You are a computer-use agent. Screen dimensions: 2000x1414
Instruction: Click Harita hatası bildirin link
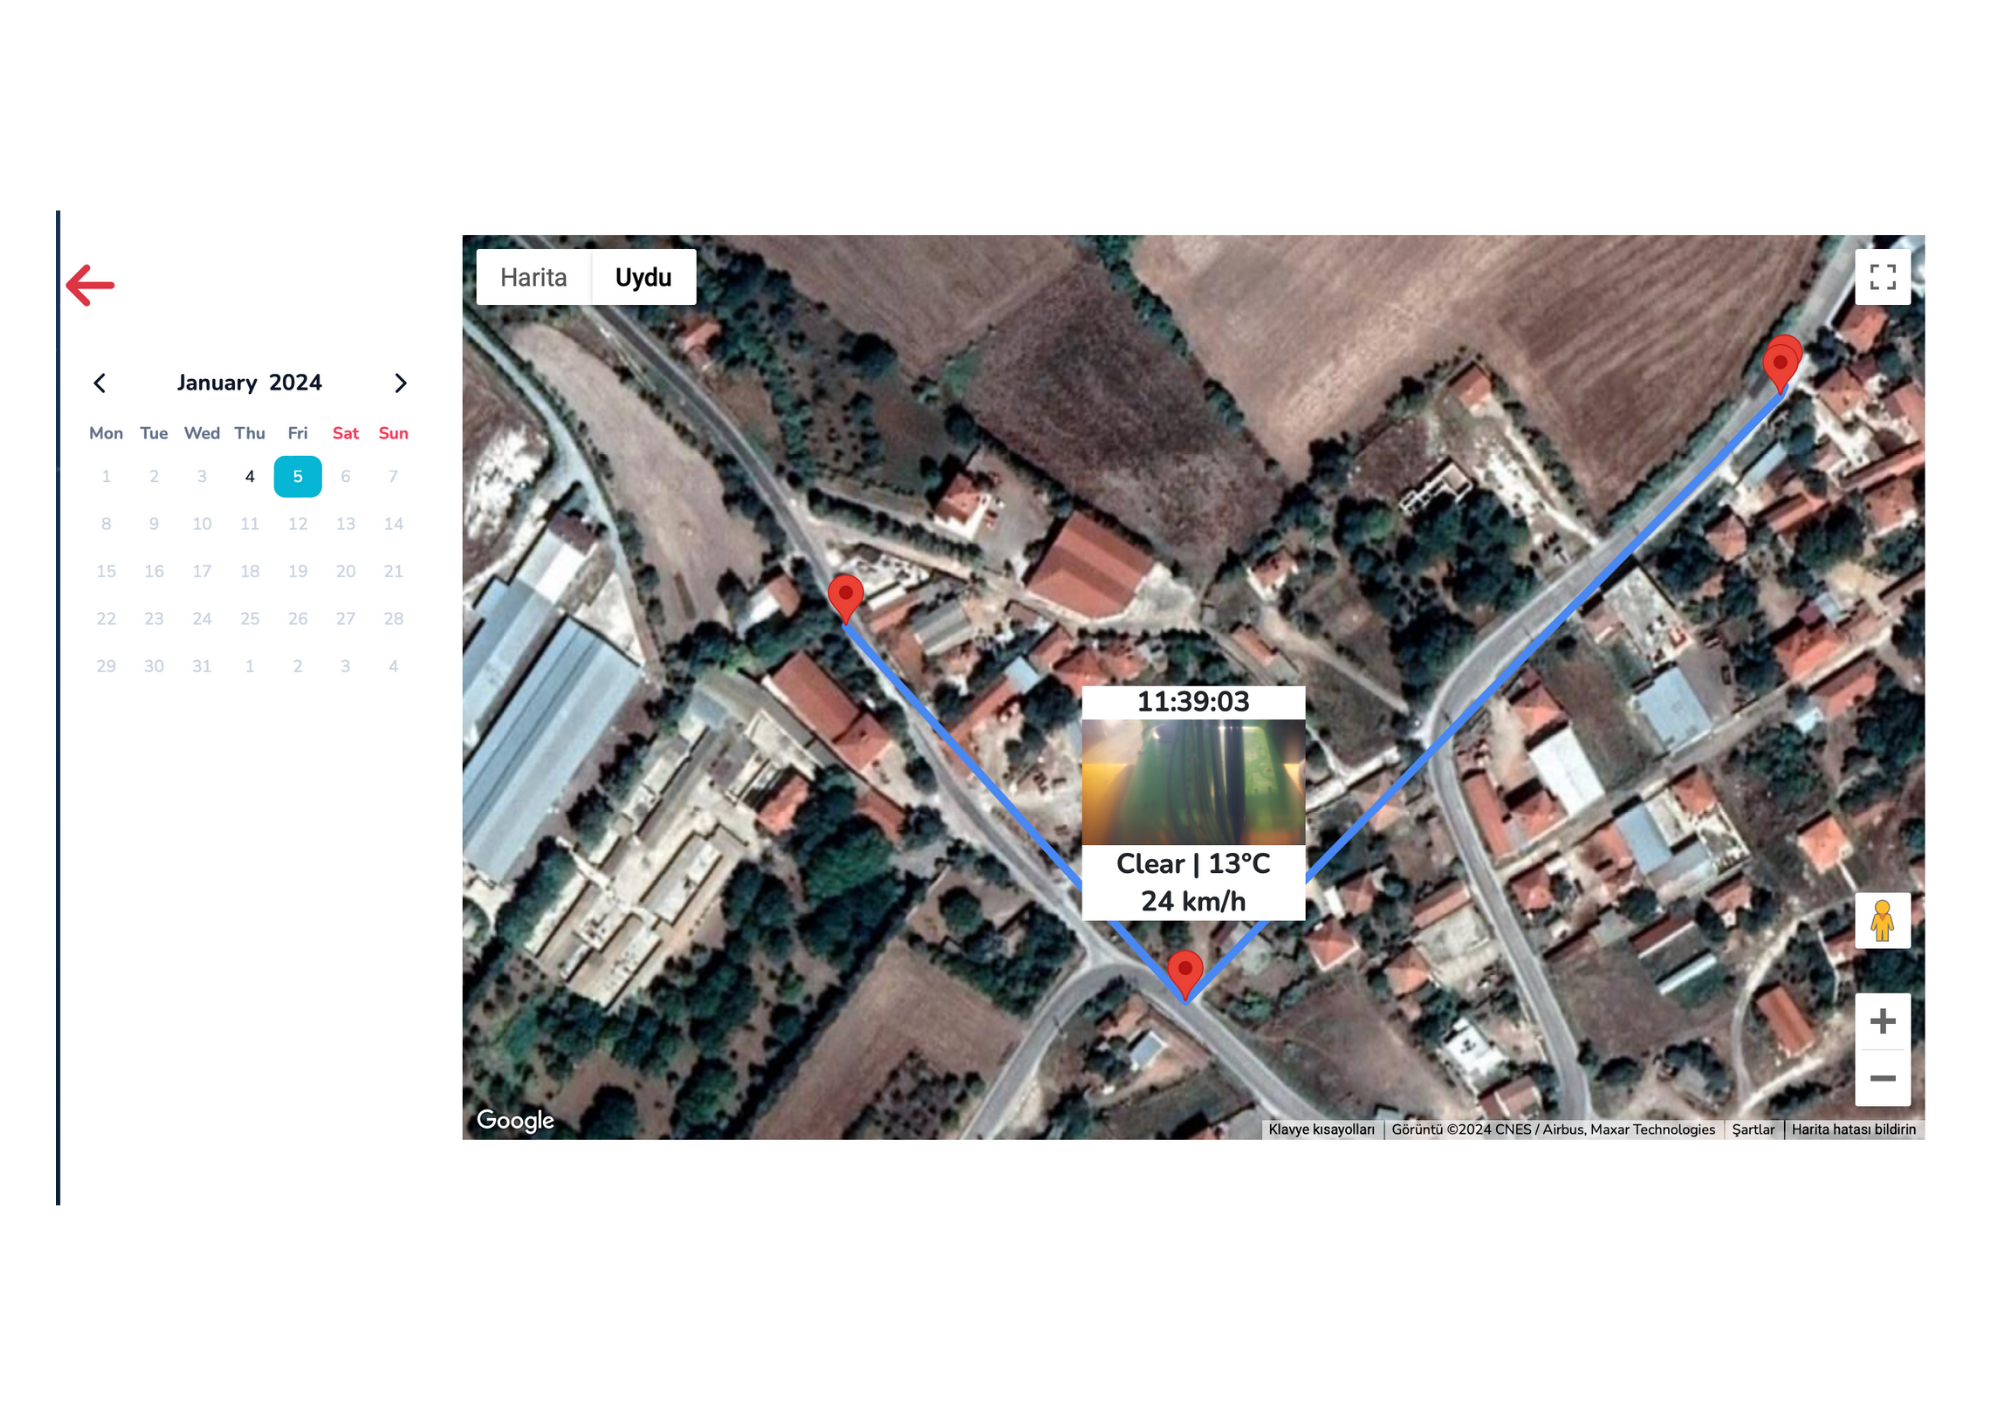click(x=1853, y=1129)
